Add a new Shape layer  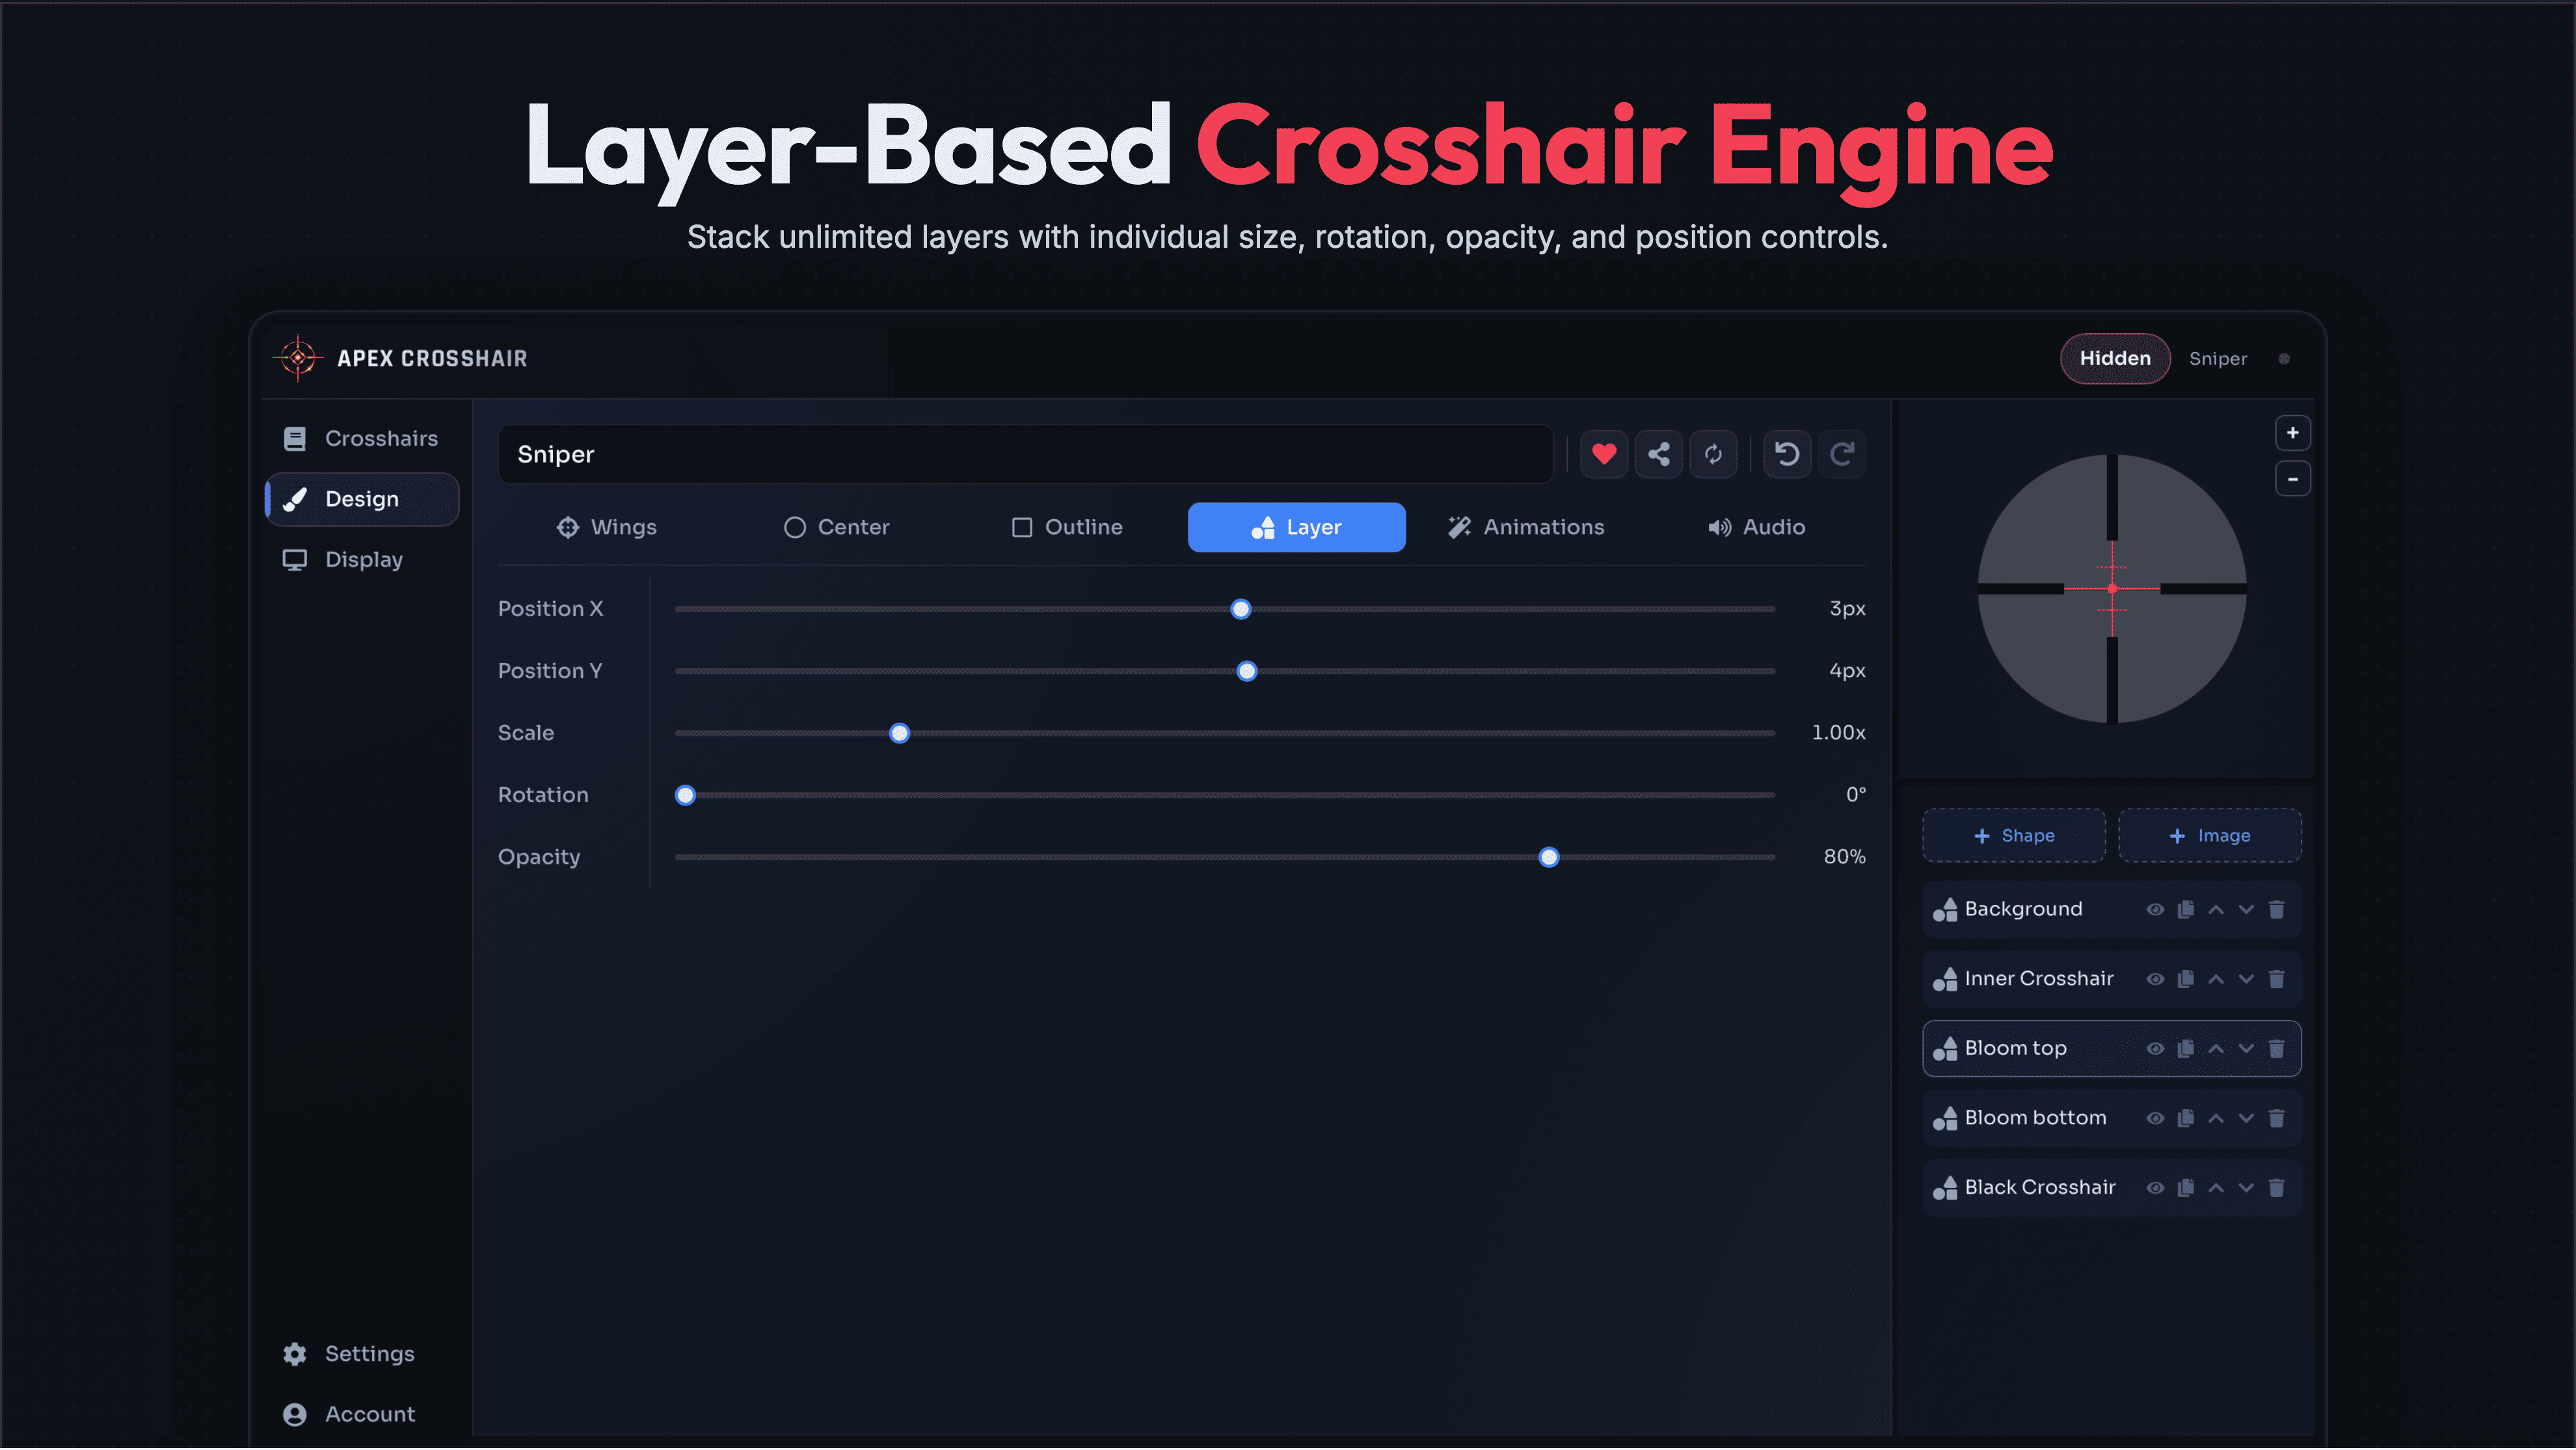click(x=2014, y=836)
